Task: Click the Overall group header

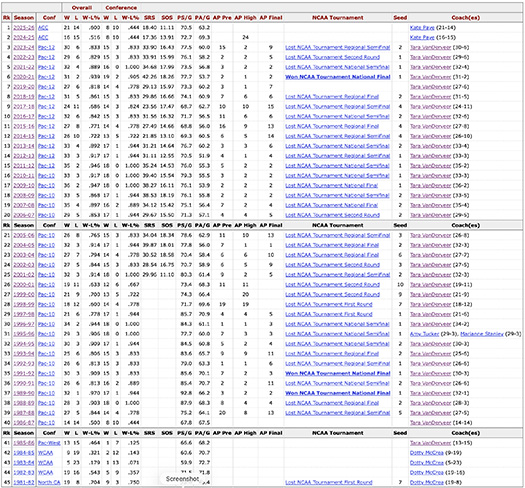Action: click(82, 7)
